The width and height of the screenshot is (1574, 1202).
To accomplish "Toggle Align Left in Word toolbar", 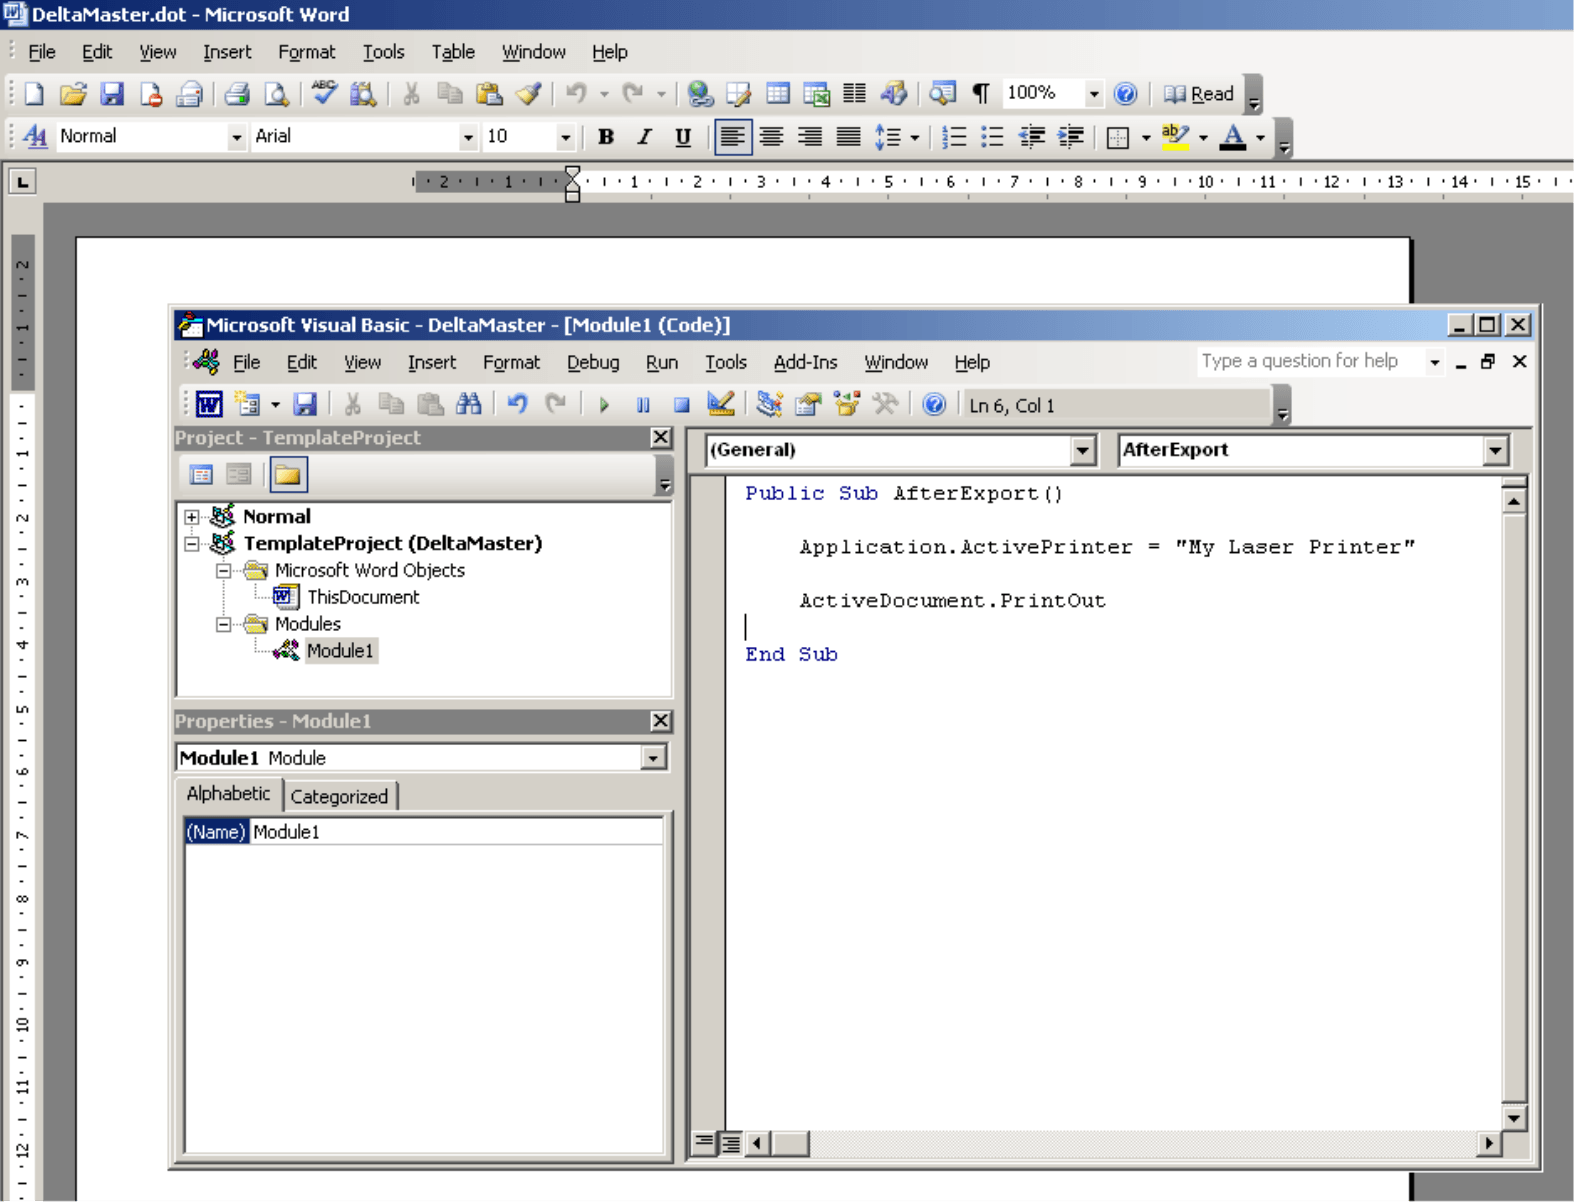I will (x=732, y=137).
